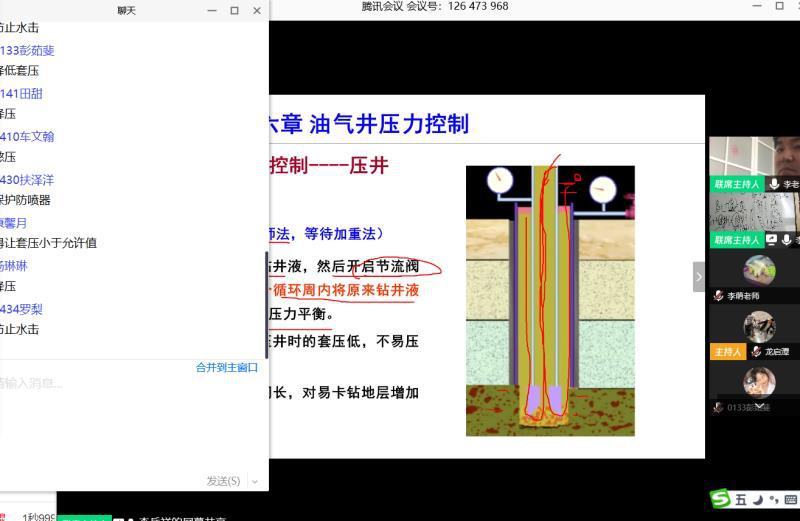Click the orange 主持人 host badge

[725, 352]
